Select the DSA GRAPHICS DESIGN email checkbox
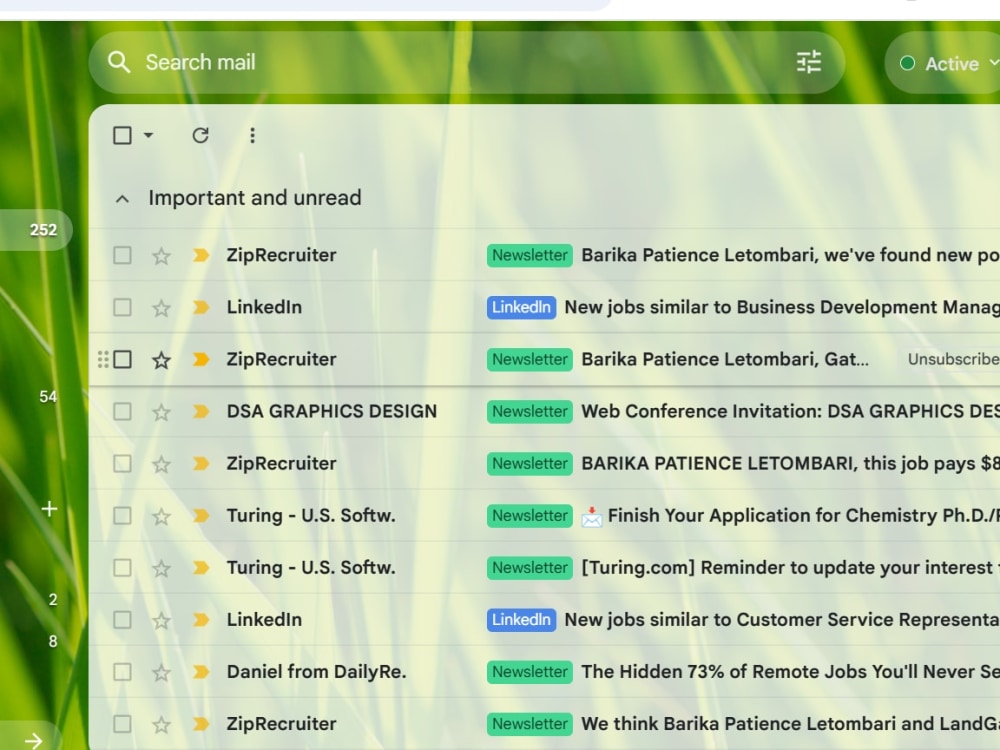 [x=122, y=411]
